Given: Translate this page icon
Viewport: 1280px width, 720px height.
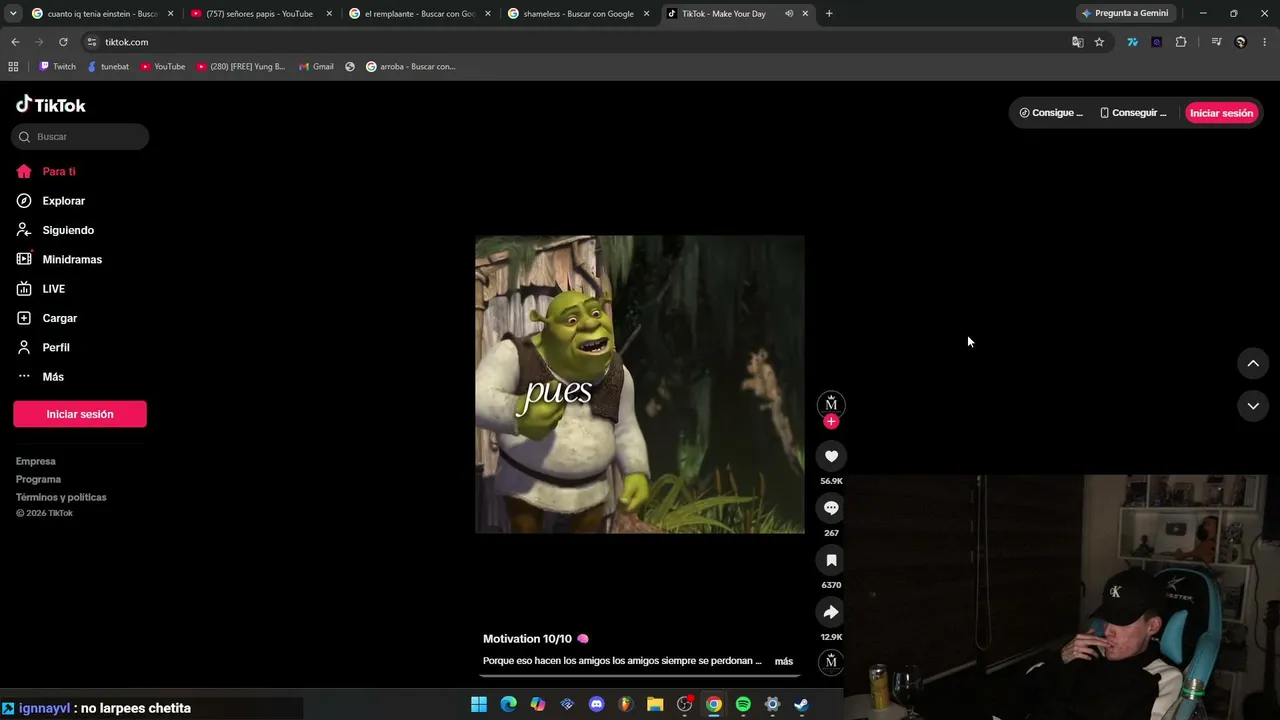Looking at the screenshot, I should tap(1077, 42).
